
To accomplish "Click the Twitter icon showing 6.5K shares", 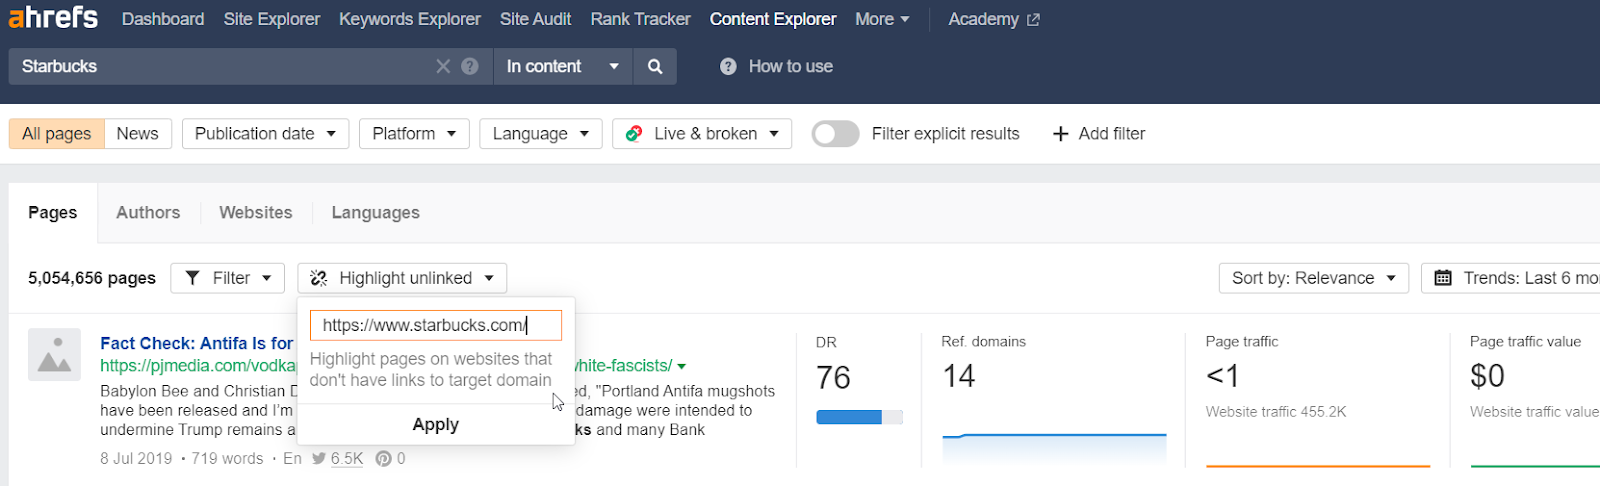I will pos(319,458).
